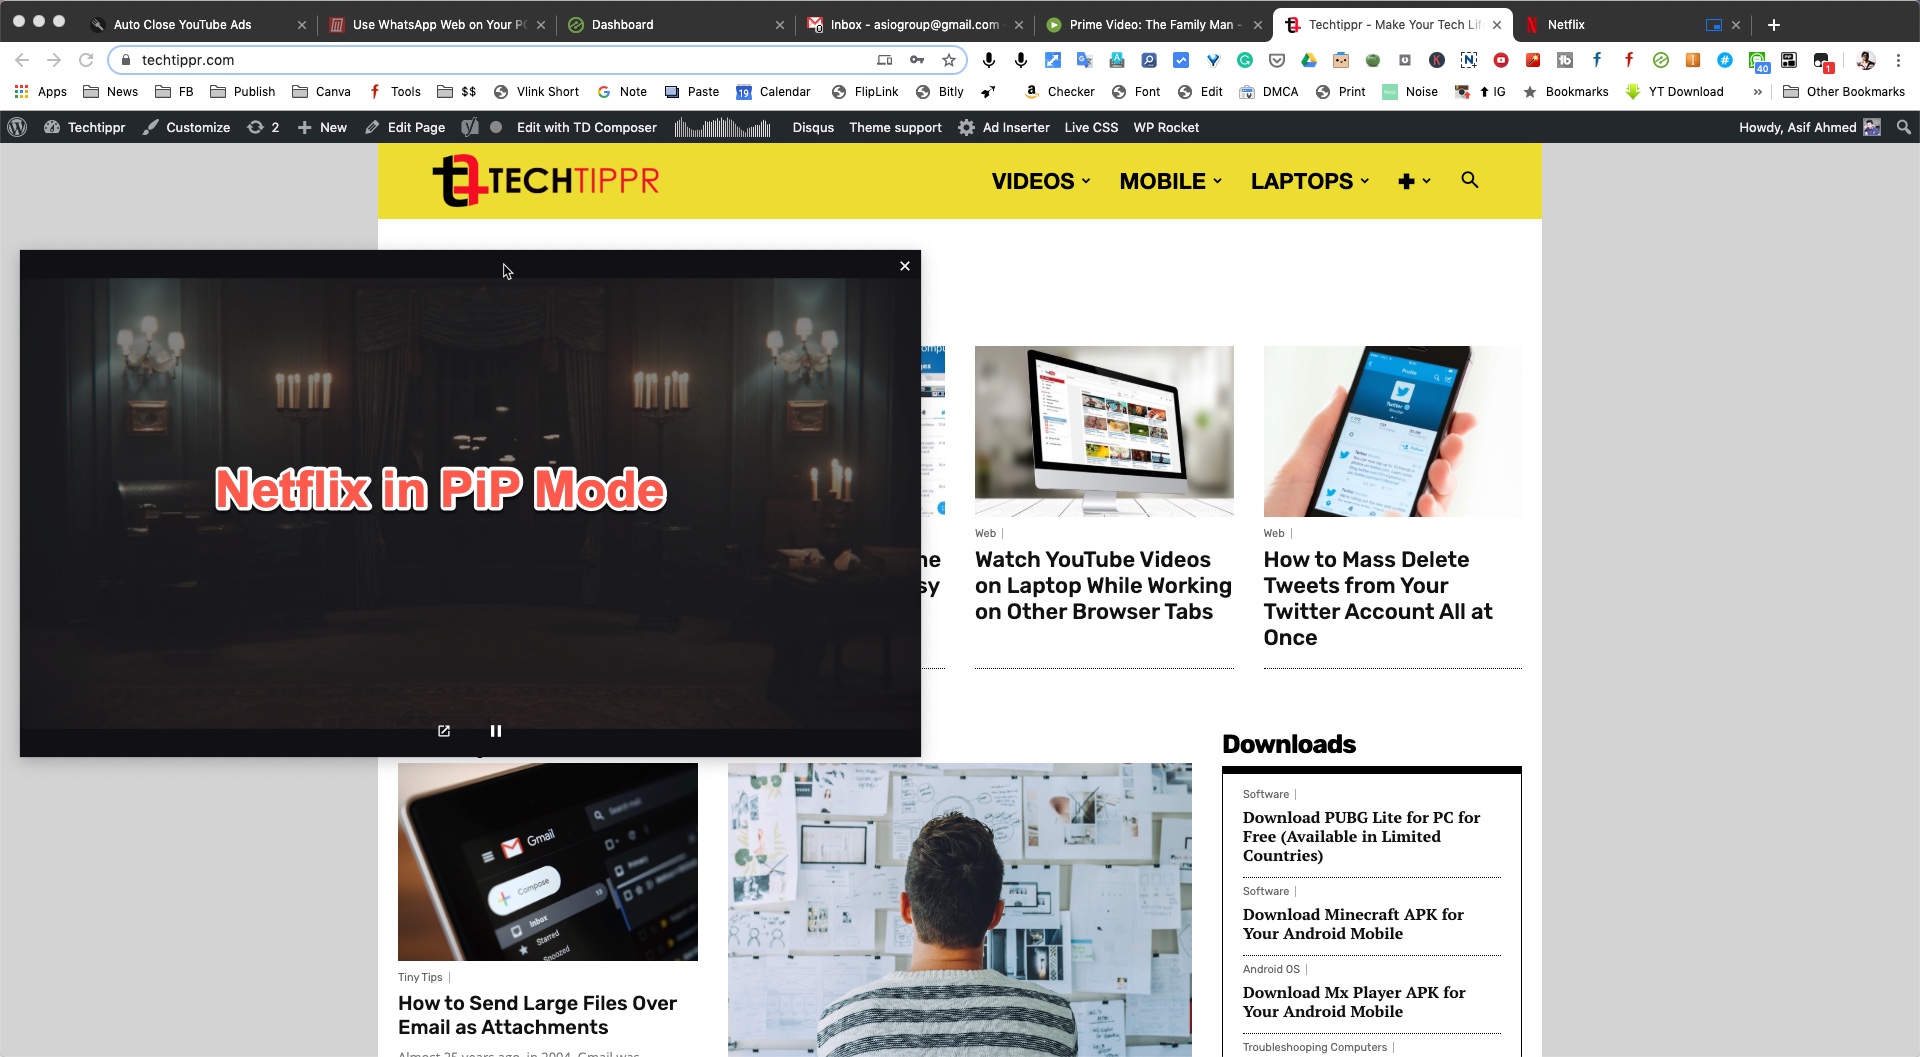Click Edit with TD Composer
The height and width of the screenshot is (1057, 1920).
pos(586,127)
